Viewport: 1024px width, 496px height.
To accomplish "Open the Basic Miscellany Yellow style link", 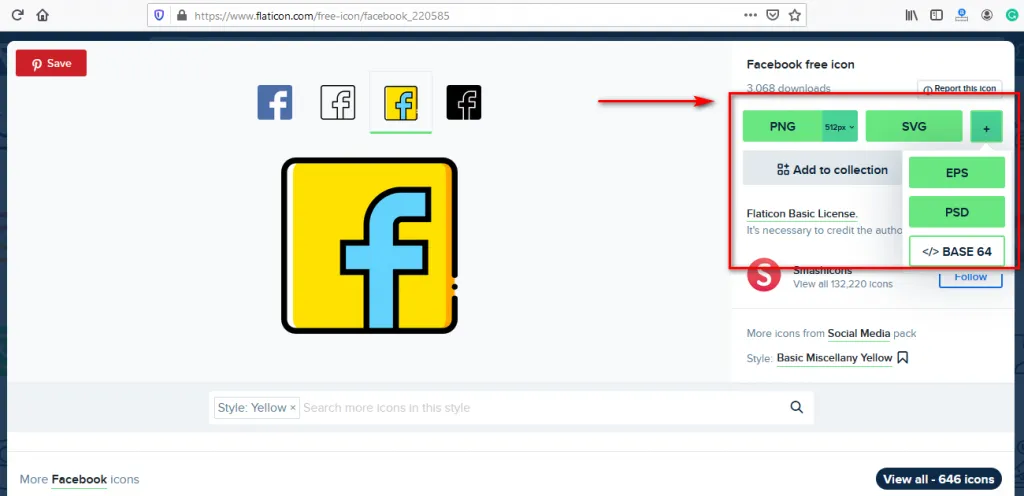I will 834,358.
